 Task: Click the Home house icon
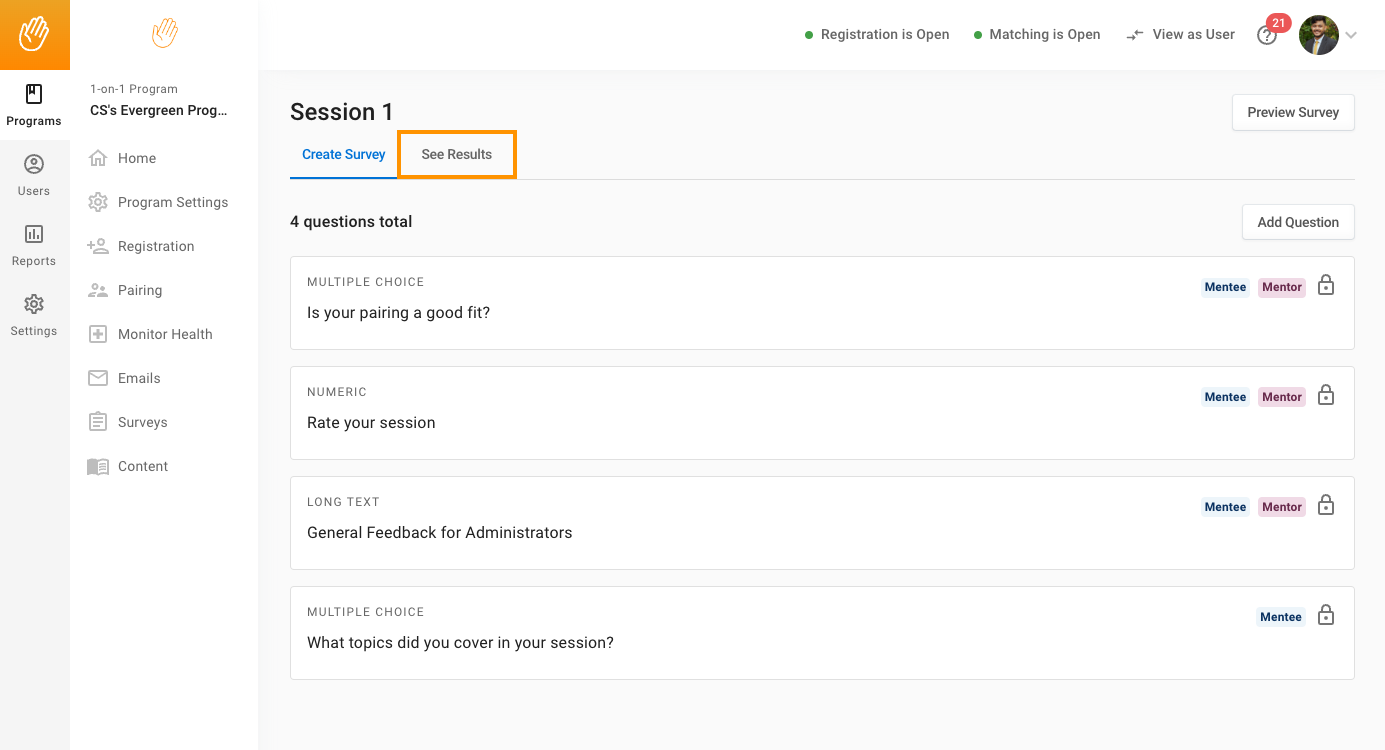click(98, 158)
